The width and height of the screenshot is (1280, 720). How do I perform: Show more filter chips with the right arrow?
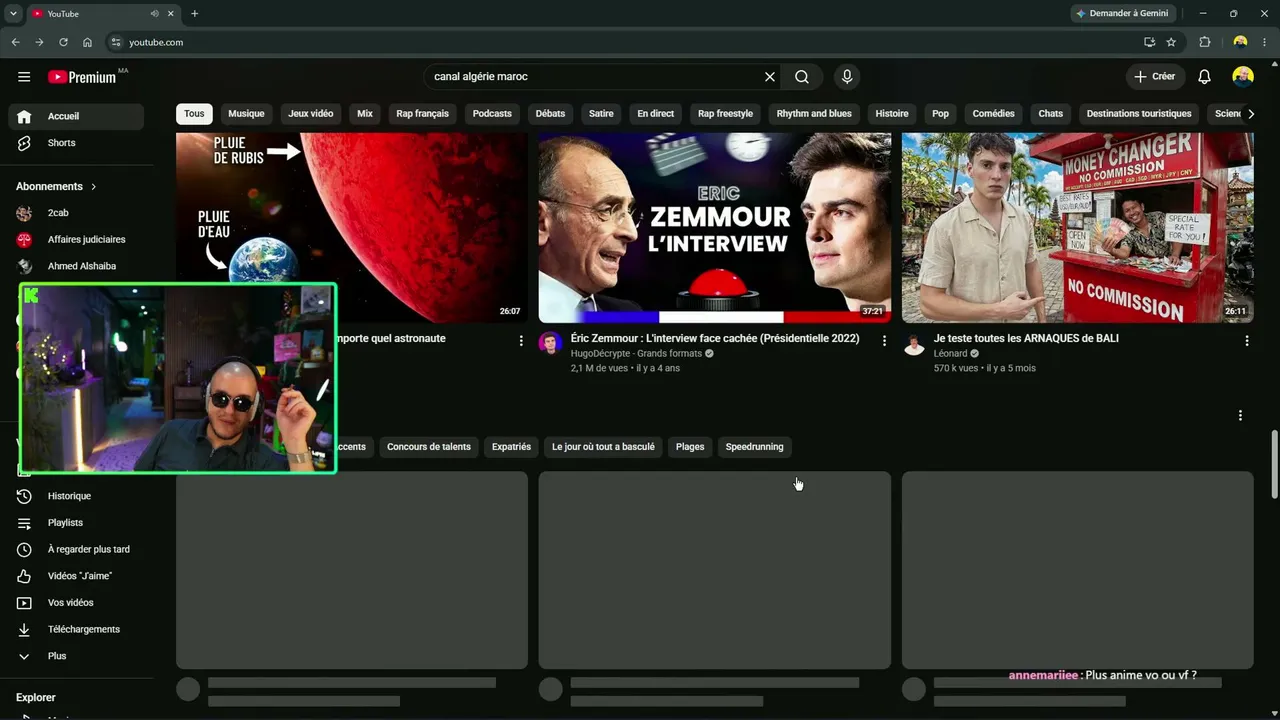(1250, 114)
